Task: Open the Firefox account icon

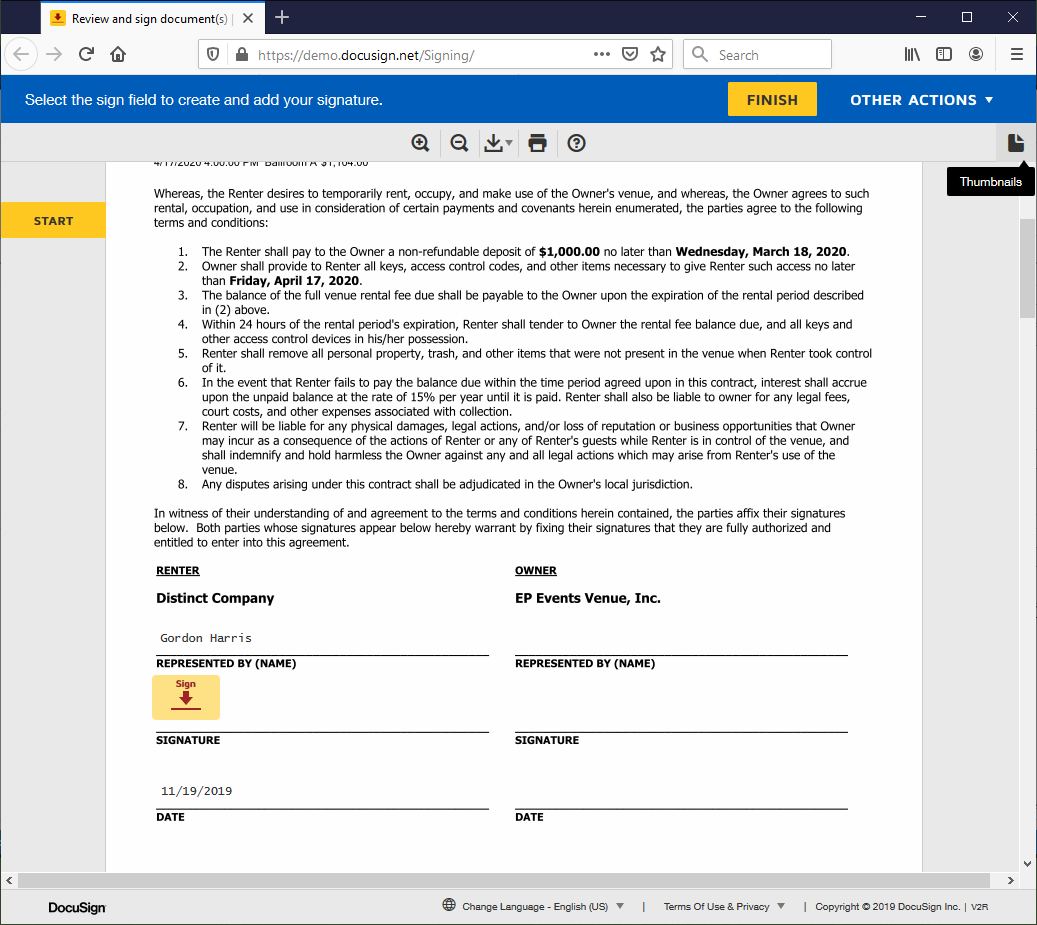Action: [x=975, y=54]
